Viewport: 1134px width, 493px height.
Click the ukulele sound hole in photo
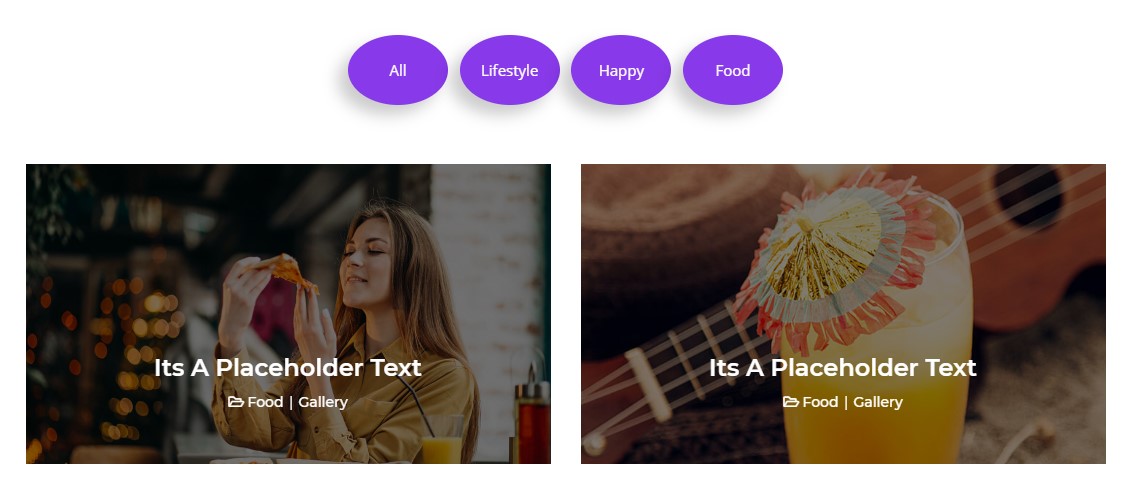[1029, 197]
